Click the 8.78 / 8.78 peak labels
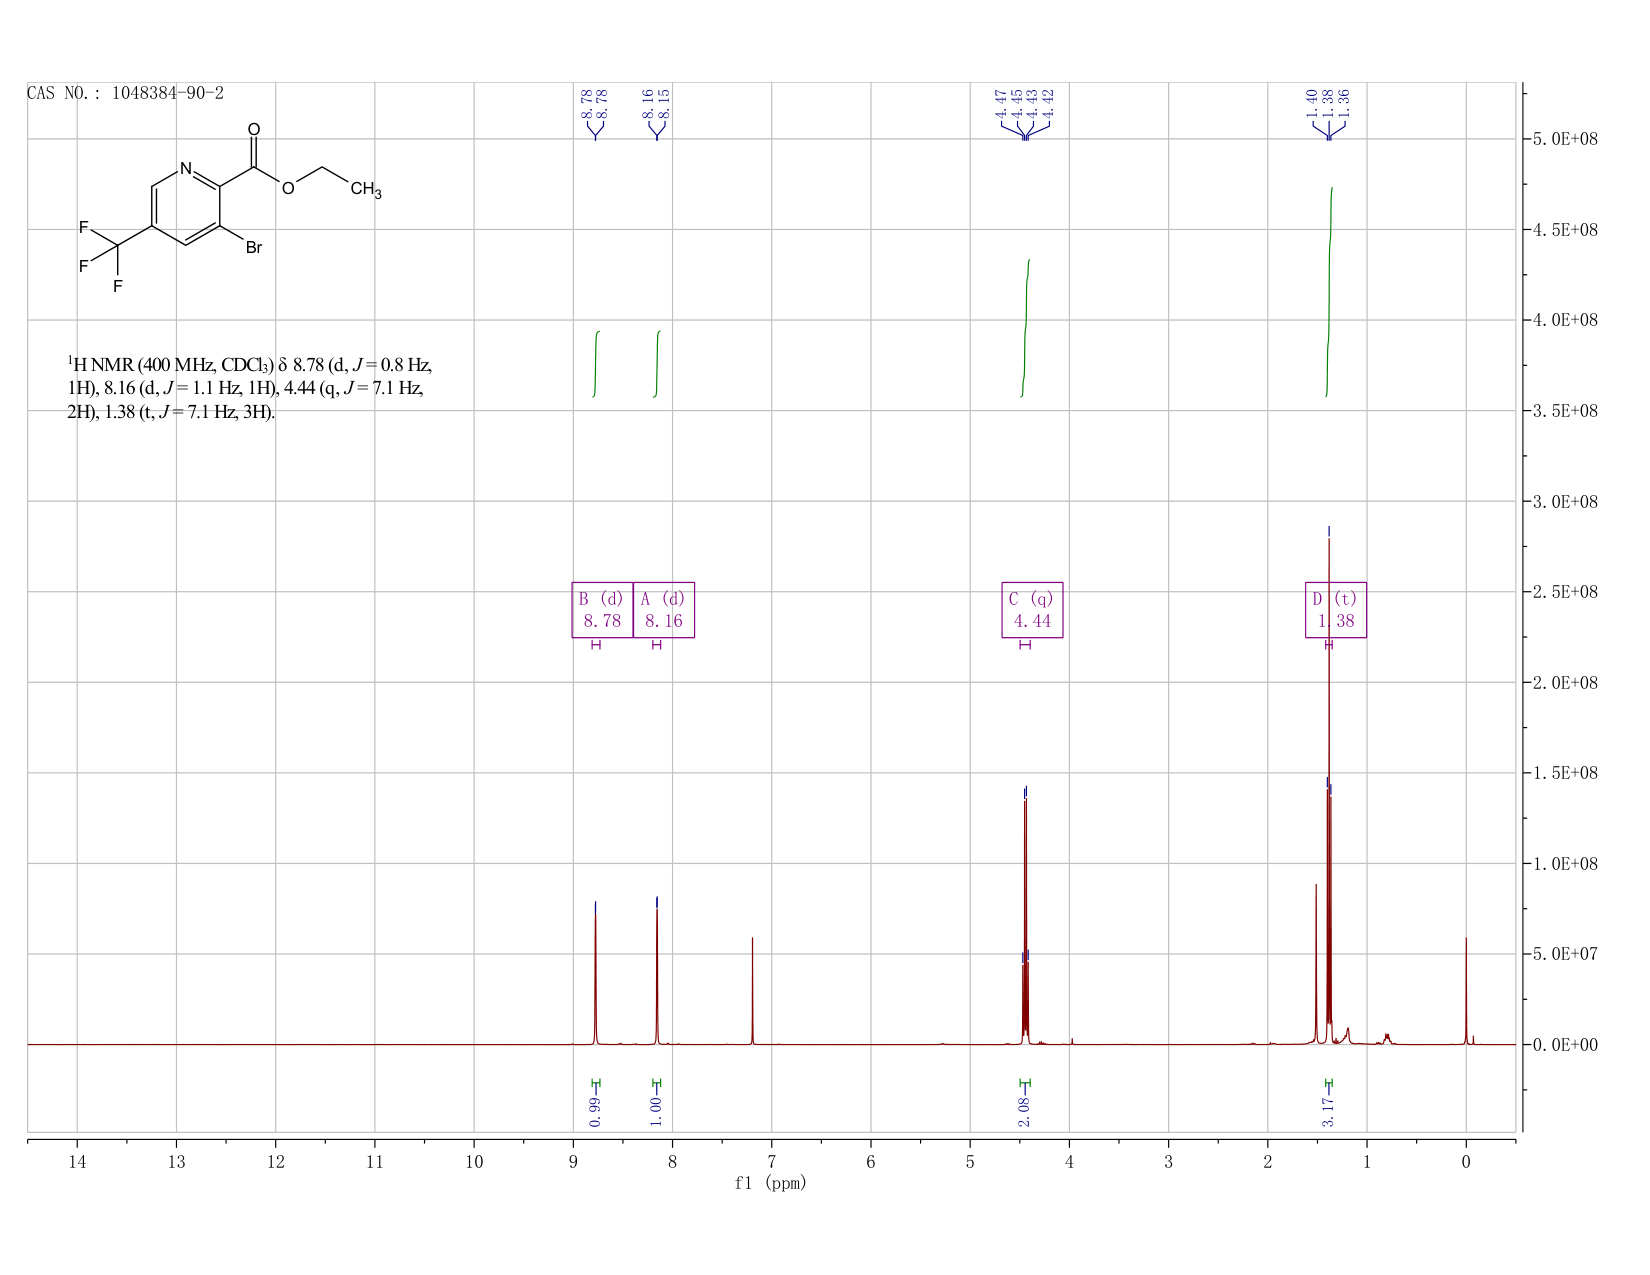This screenshot has width=1650, height=1275. [x=595, y=103]
